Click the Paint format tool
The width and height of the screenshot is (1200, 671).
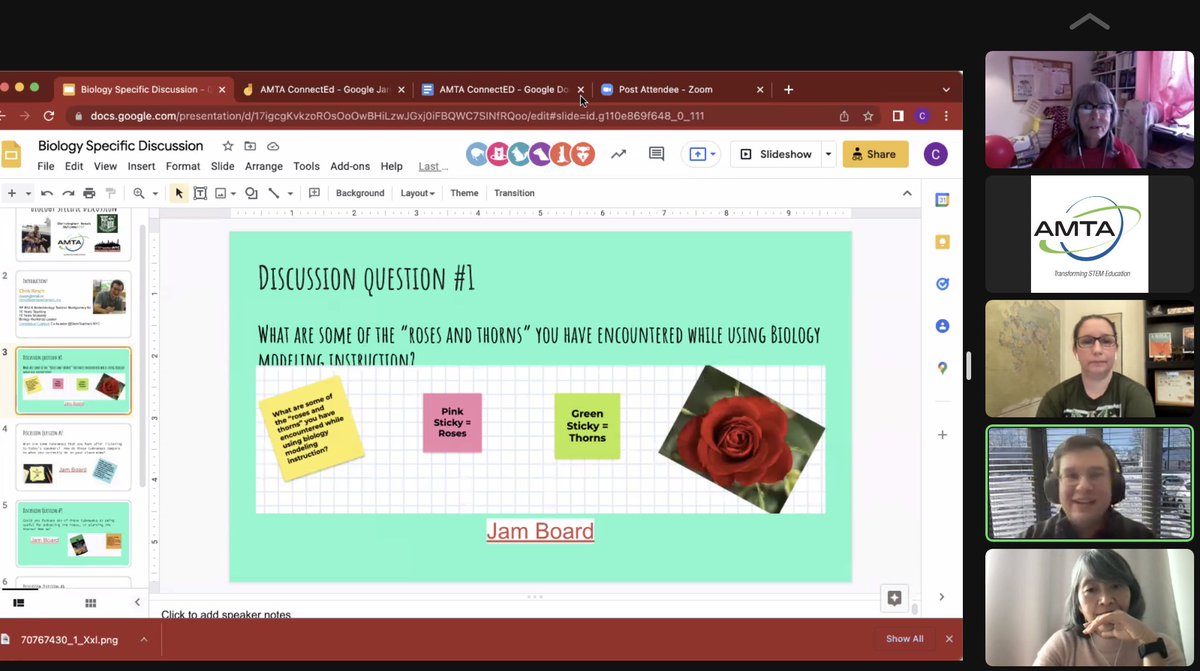click(x=110, y=192)
